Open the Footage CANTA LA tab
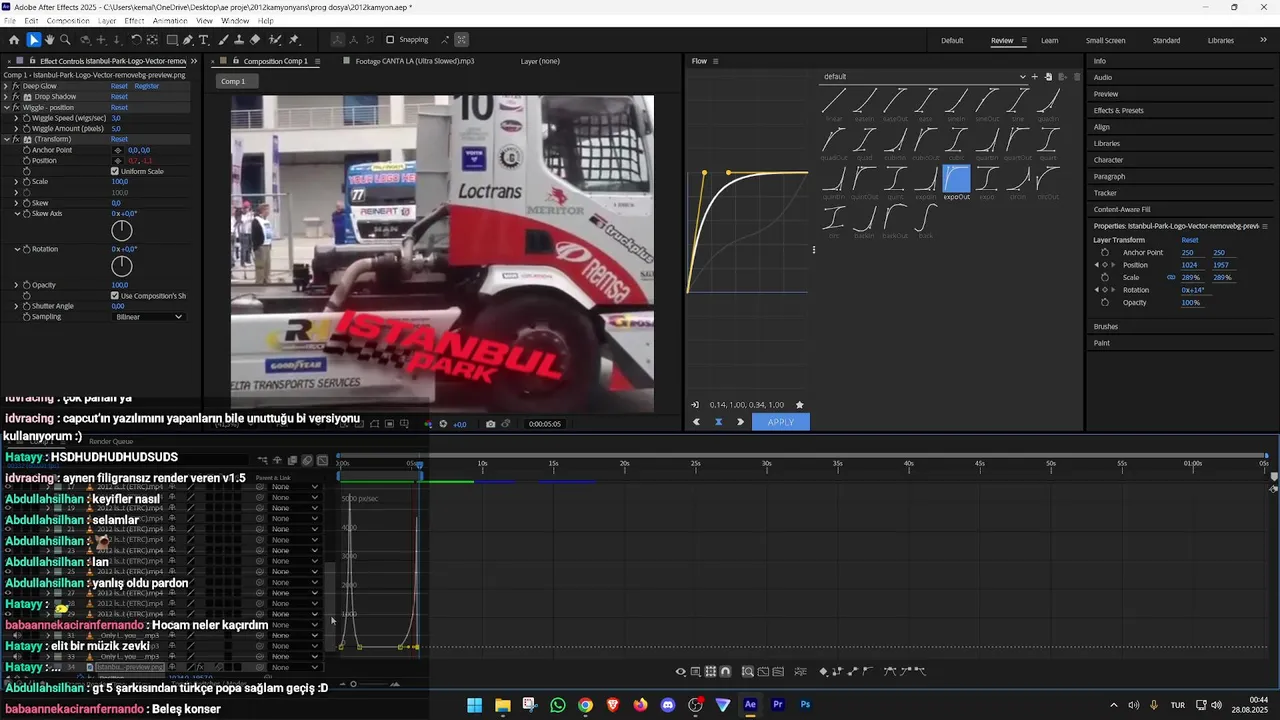This screenshot has width=1280, height=720. [x=415, y=61]
